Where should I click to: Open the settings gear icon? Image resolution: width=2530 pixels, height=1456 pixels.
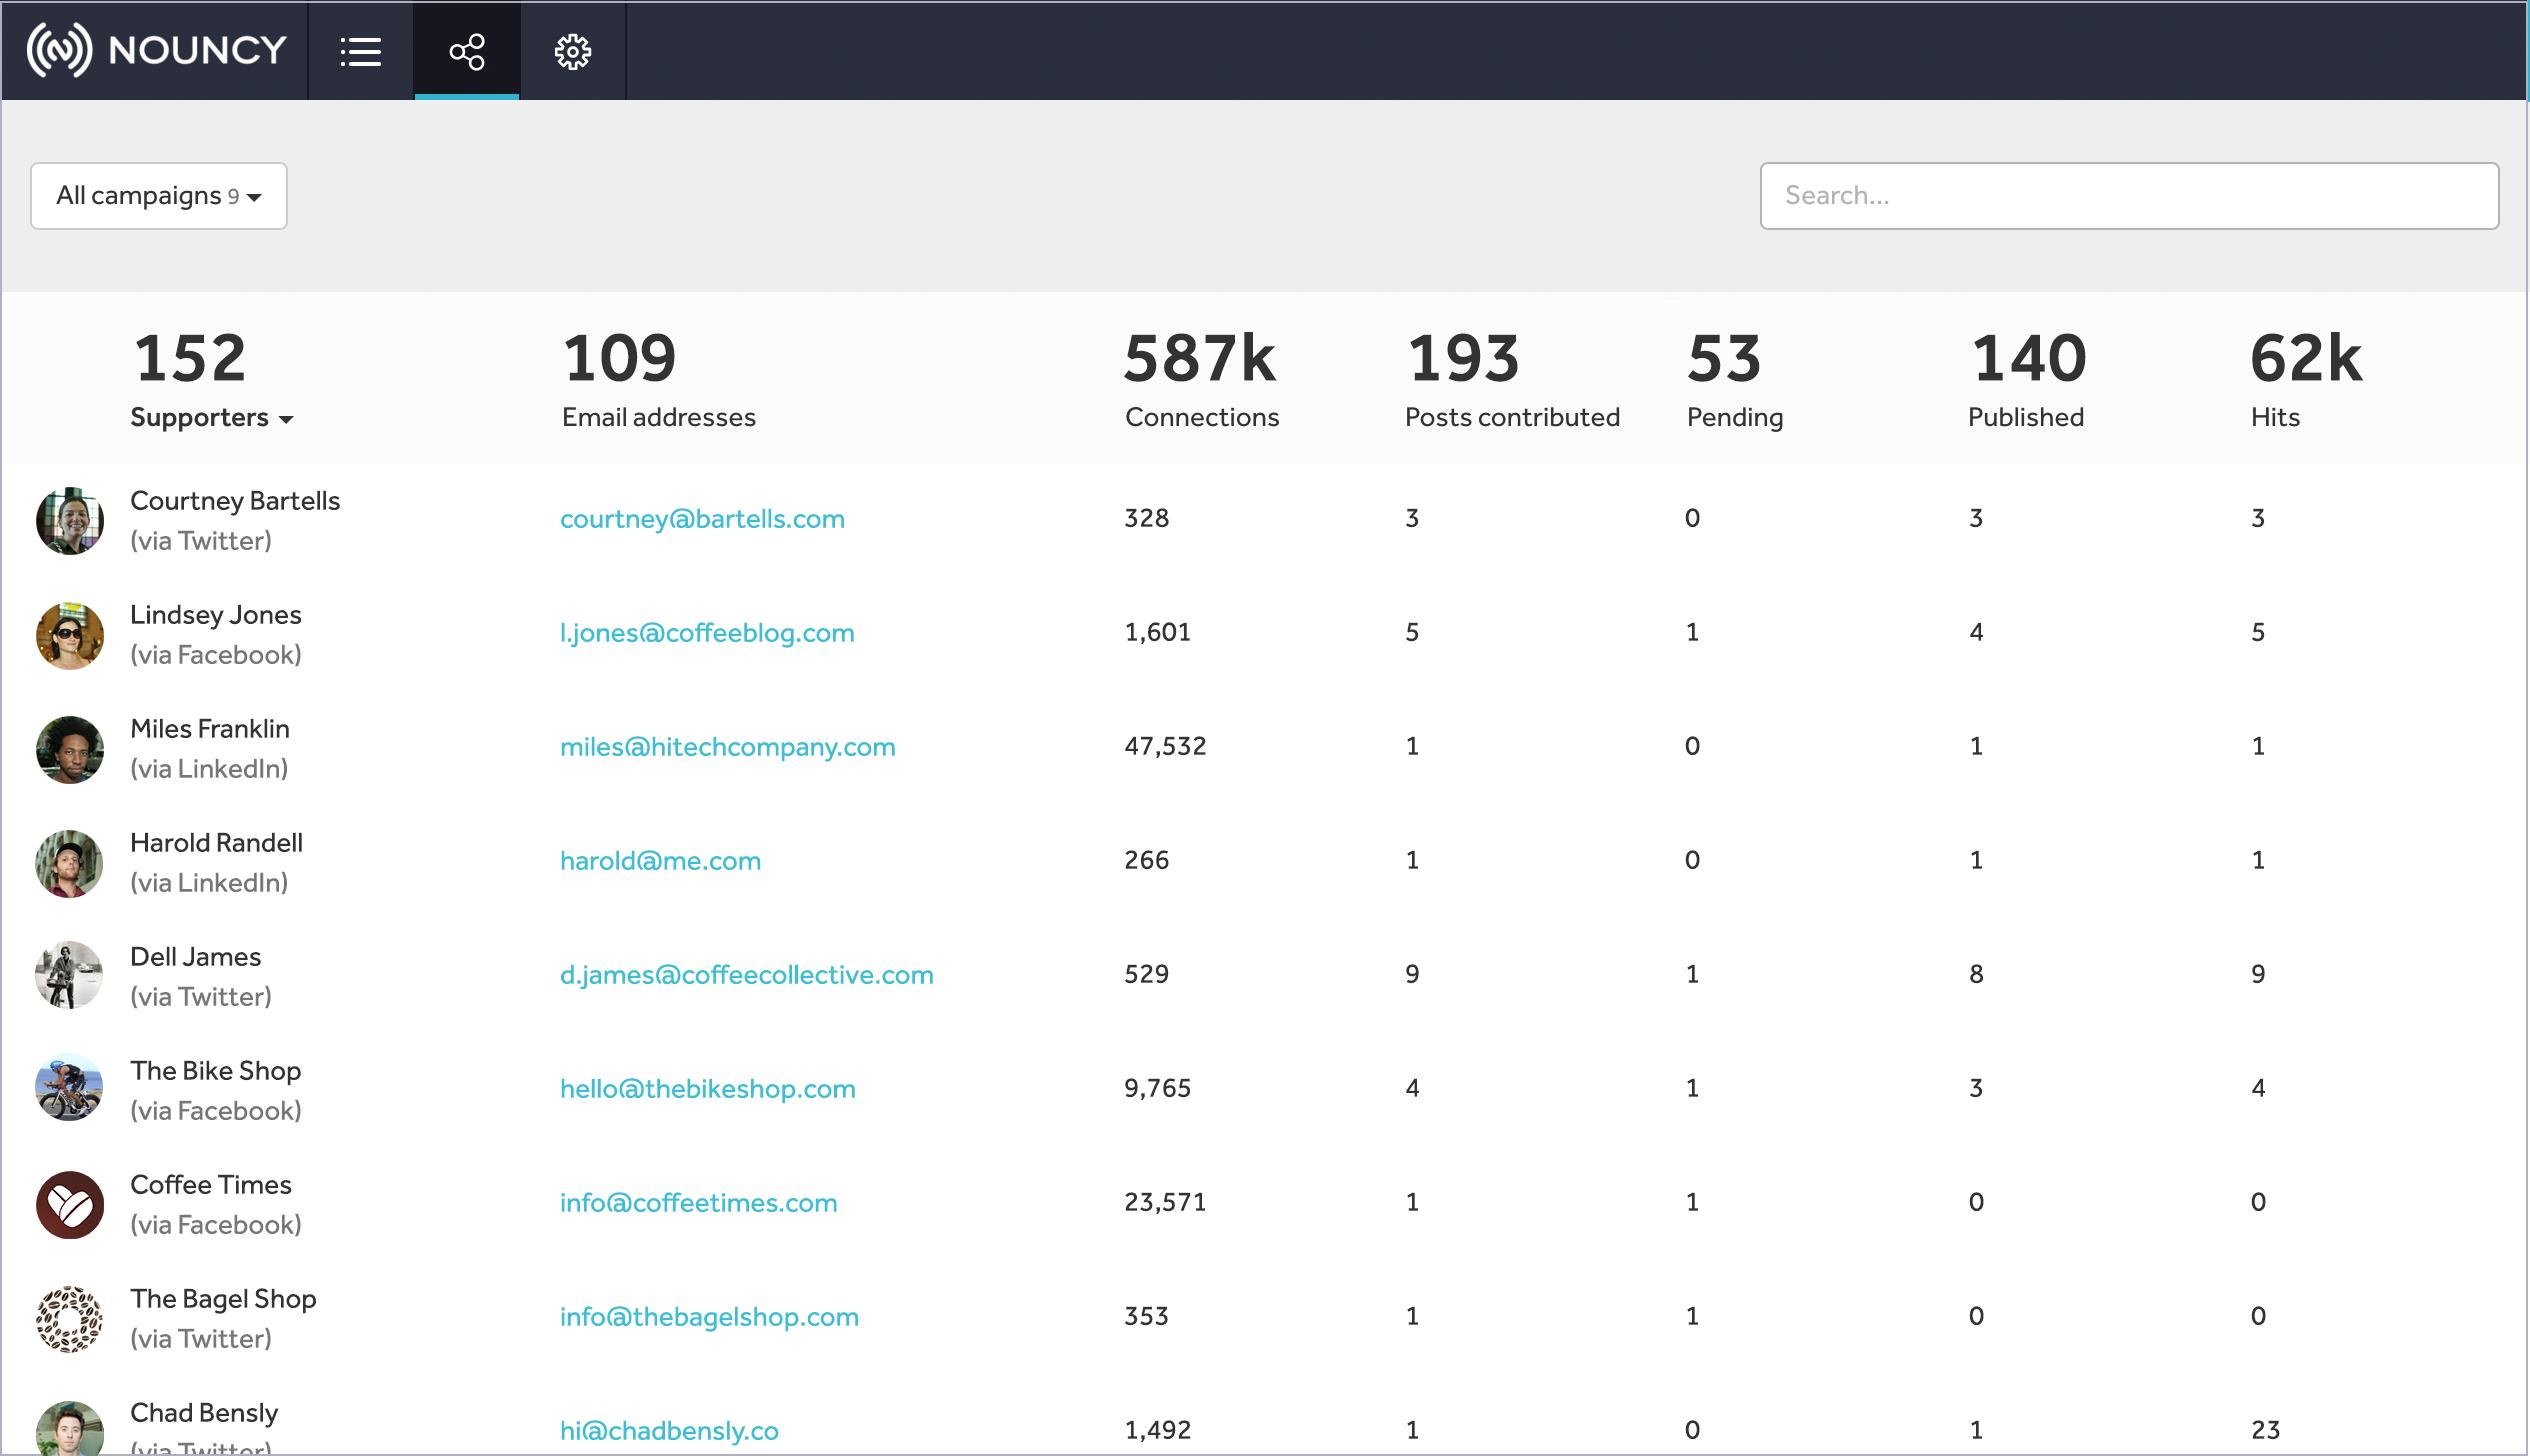click(x=573, y=51)
